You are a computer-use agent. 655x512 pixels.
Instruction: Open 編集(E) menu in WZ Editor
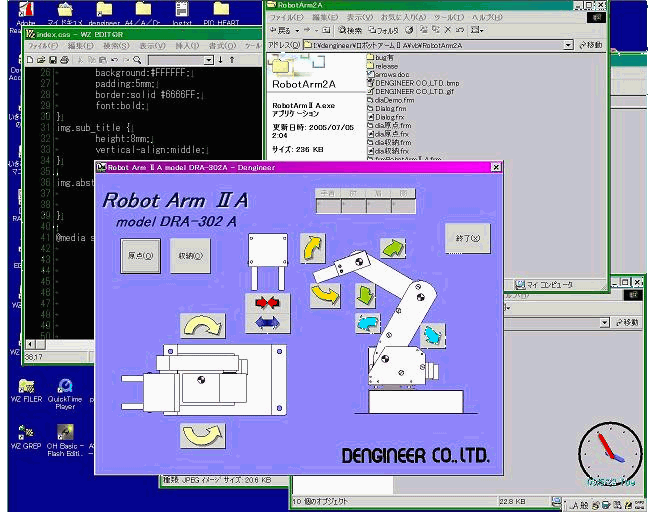(81, 46)
